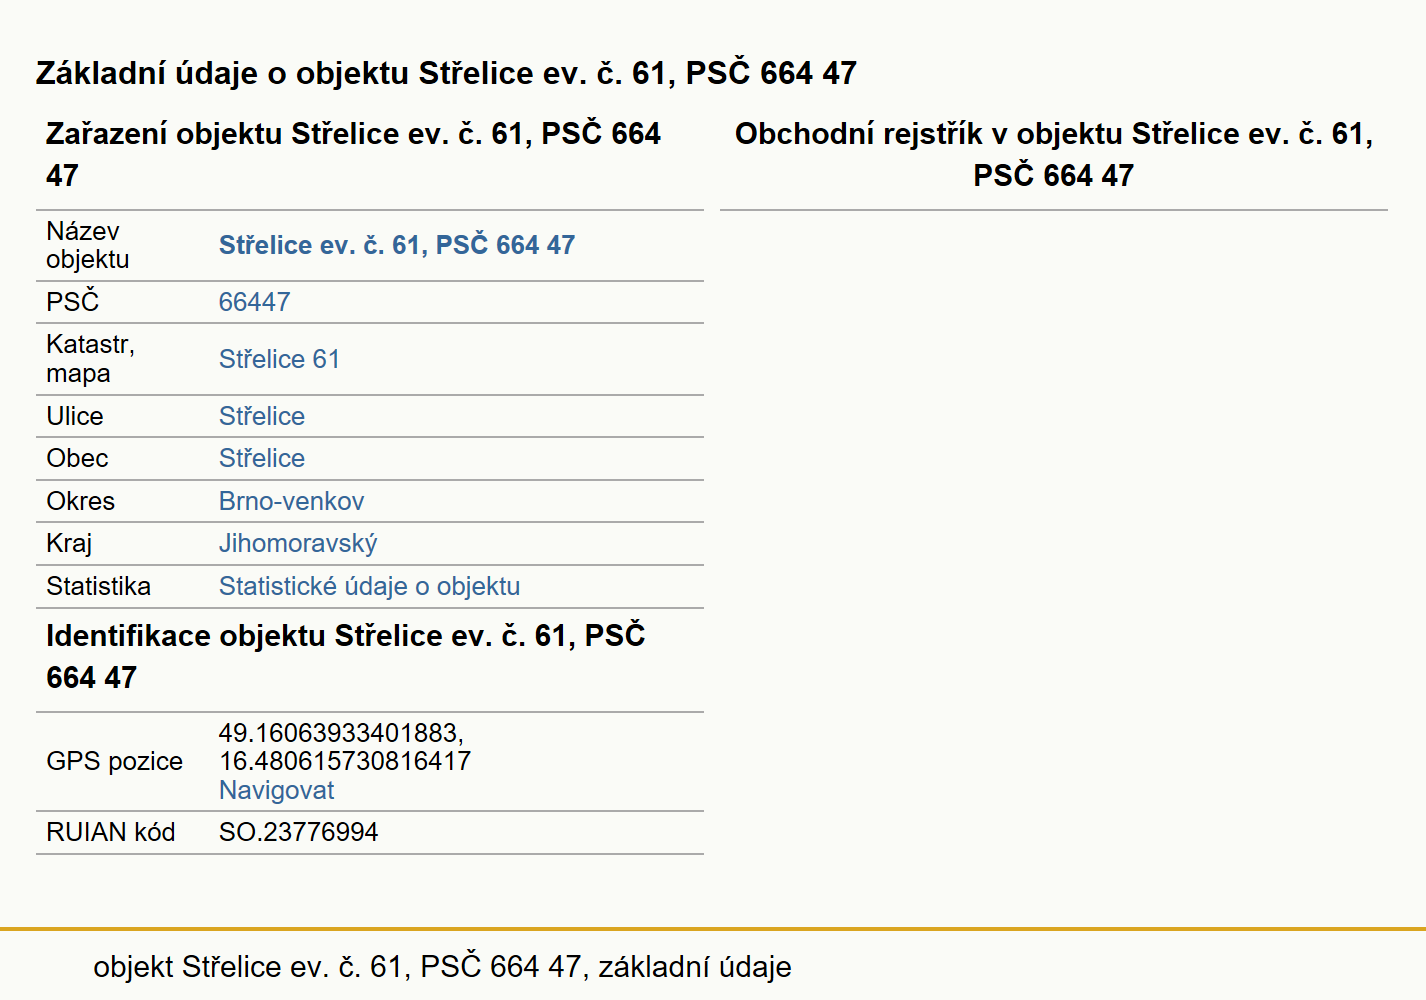Click the Katastr, mapa row label
Viewport: 1426px width, 1000px height.
click(x=90, y=359)
